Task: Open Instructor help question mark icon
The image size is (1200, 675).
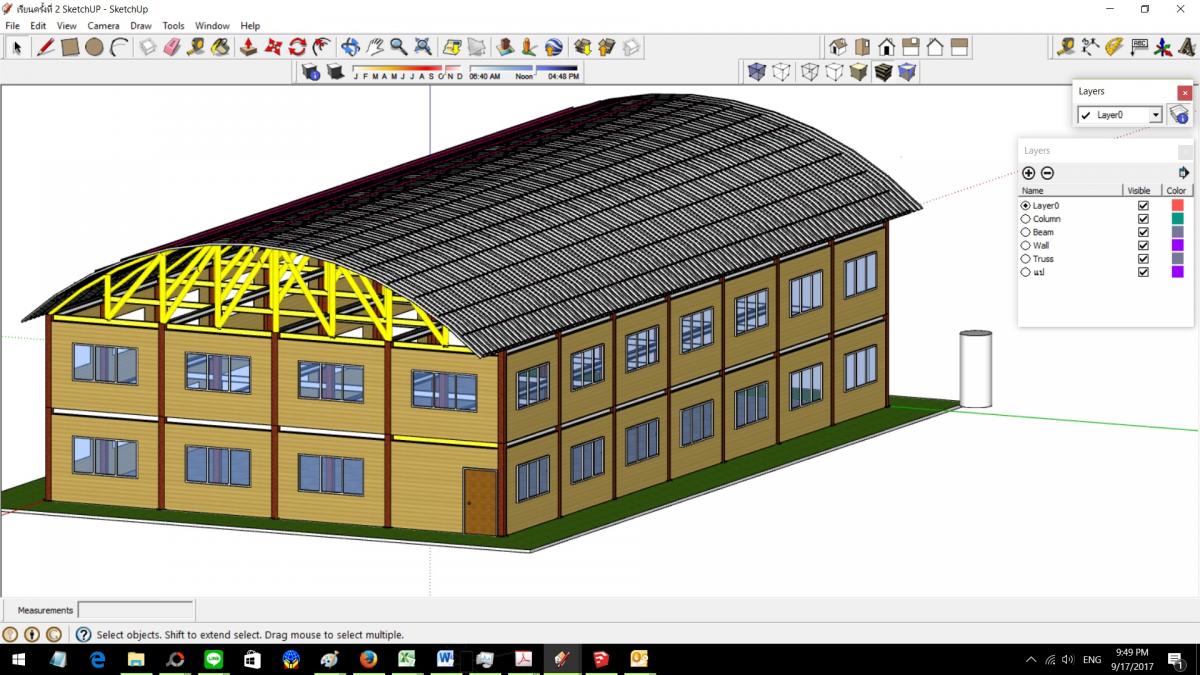Action: [84, 634]
